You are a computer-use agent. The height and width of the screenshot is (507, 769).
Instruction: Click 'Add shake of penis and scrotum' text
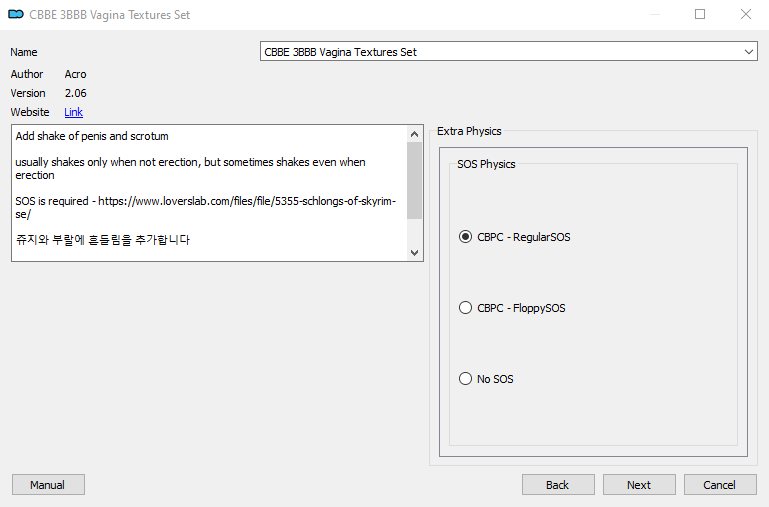pos(92,136)
